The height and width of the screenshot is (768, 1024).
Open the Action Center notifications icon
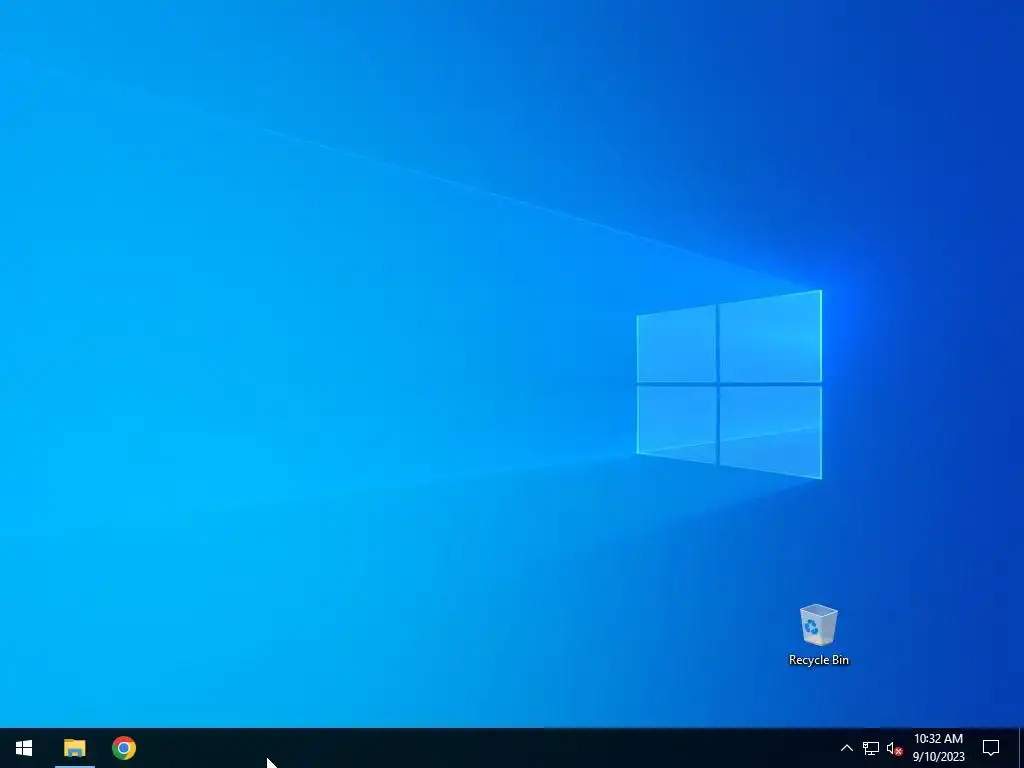991,748
